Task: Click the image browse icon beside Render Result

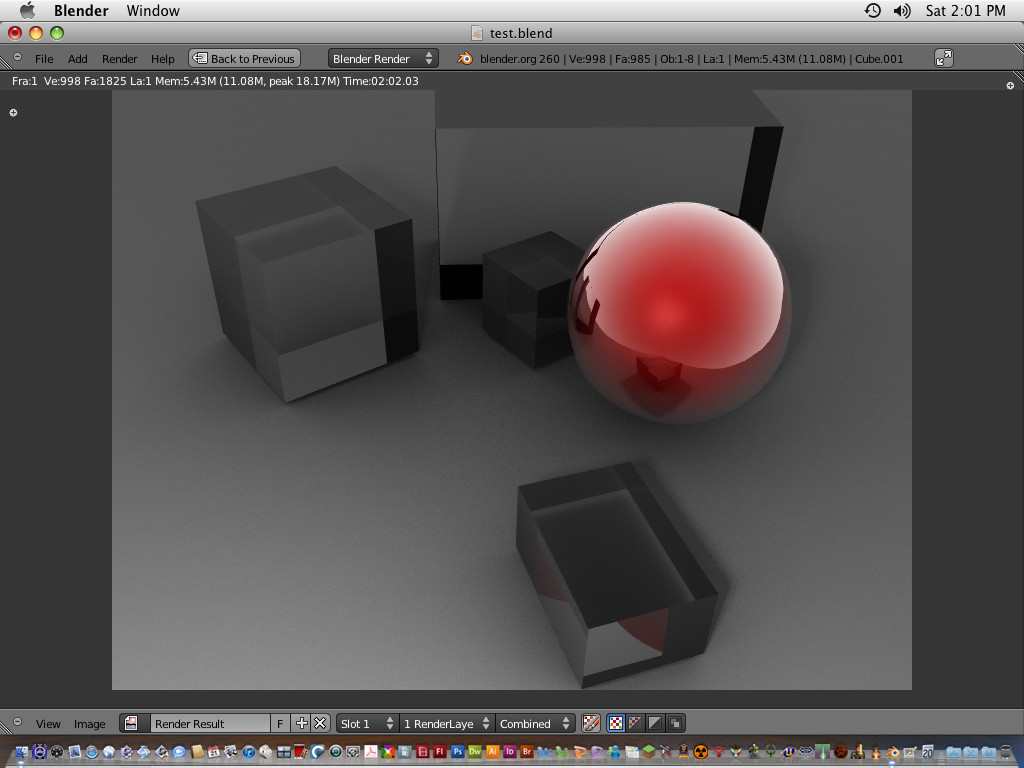Action: (x=131, y=724)
